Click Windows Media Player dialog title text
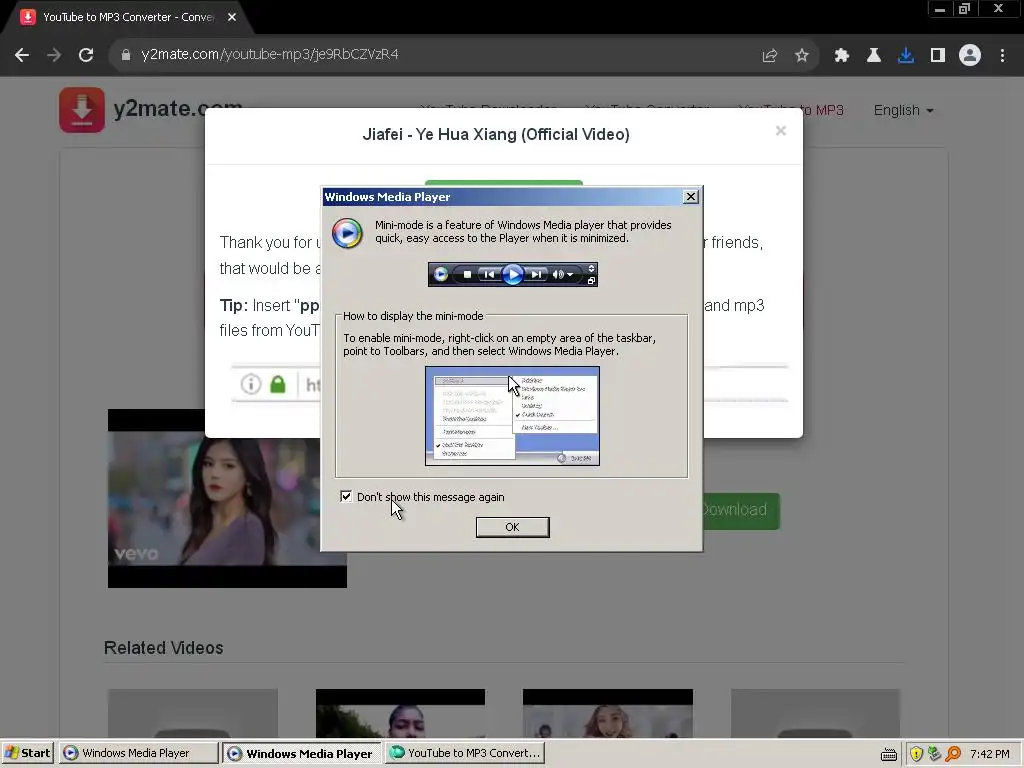This screenshot has width=1024, height=768. 387,197
